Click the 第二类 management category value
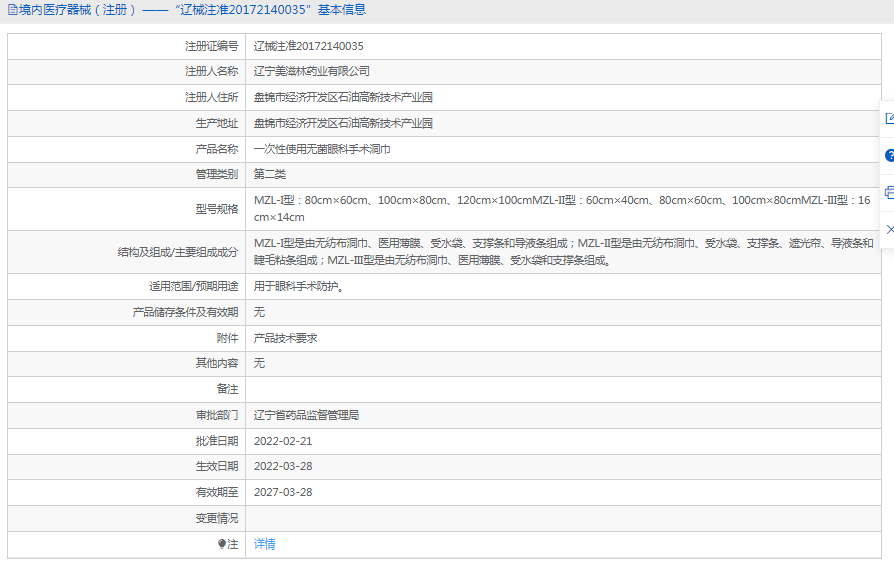The width and height of the screenshot is (894, 568). pos(269,175)
